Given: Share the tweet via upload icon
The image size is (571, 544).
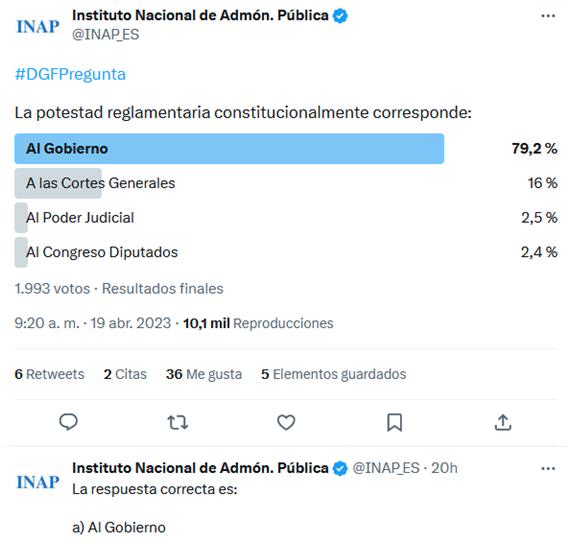Looking at the screenshot, I should click(x=503, y=422).
